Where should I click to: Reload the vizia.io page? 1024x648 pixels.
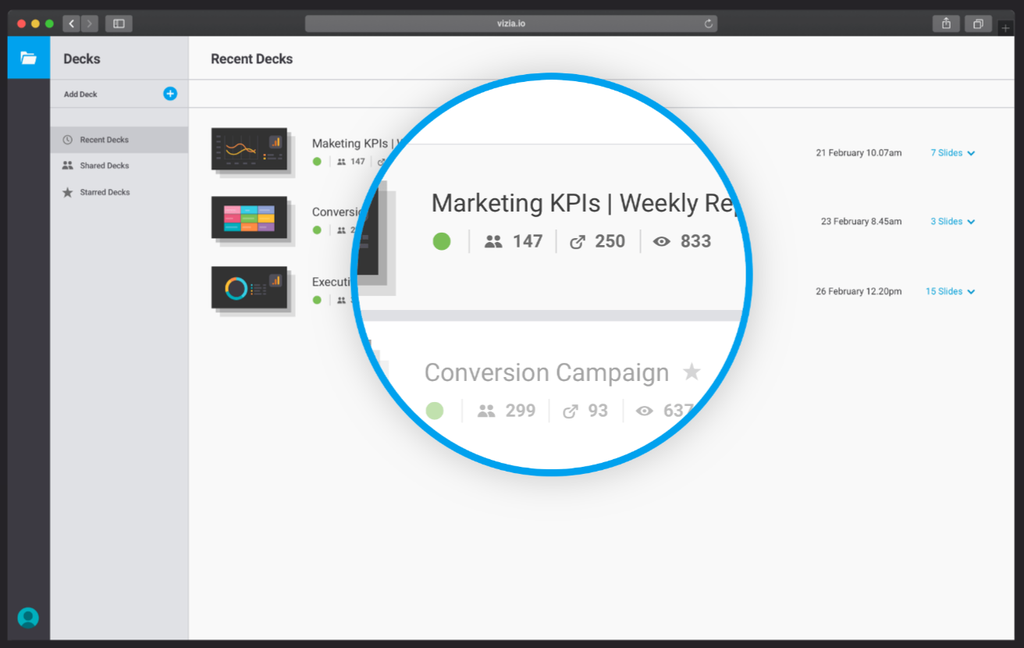tap(709, 23)
